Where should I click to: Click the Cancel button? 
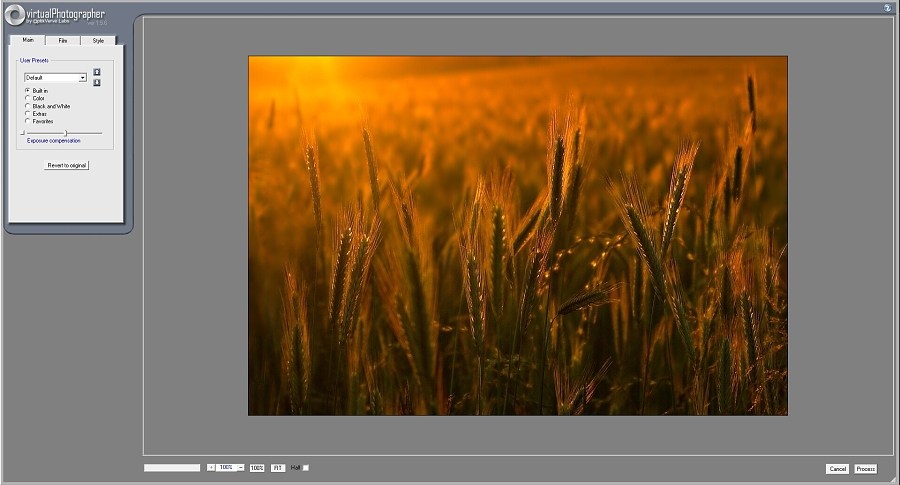837,469
